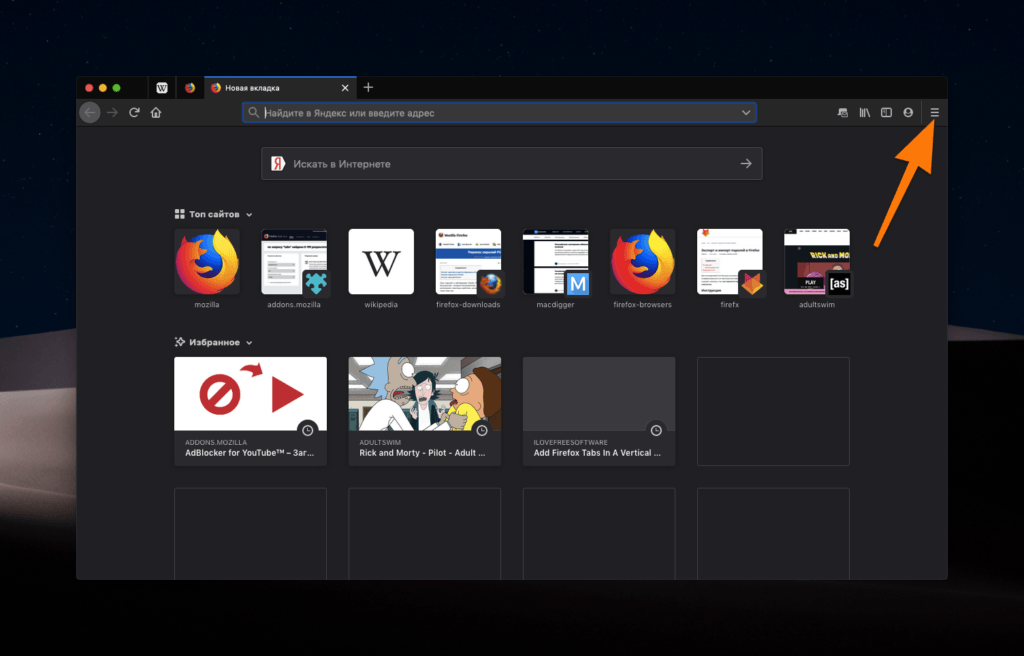Click the Яндекс search box on page
The width and height of the screenshot is (1024, 656).
pyautogui.click(x=511, y=163)
